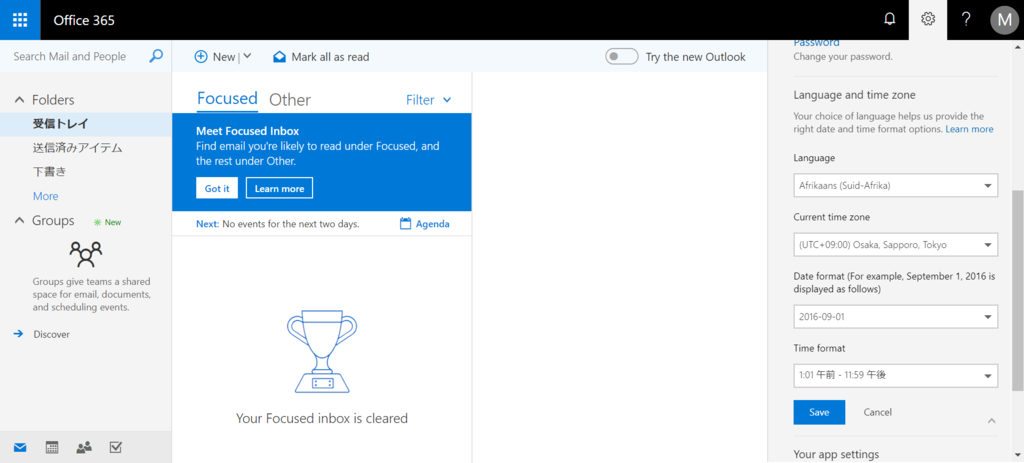Viewport: 1024px width, 463px height.
Task: Click Learn more in Focused Inbox banner
Action: tap(280, 188)
